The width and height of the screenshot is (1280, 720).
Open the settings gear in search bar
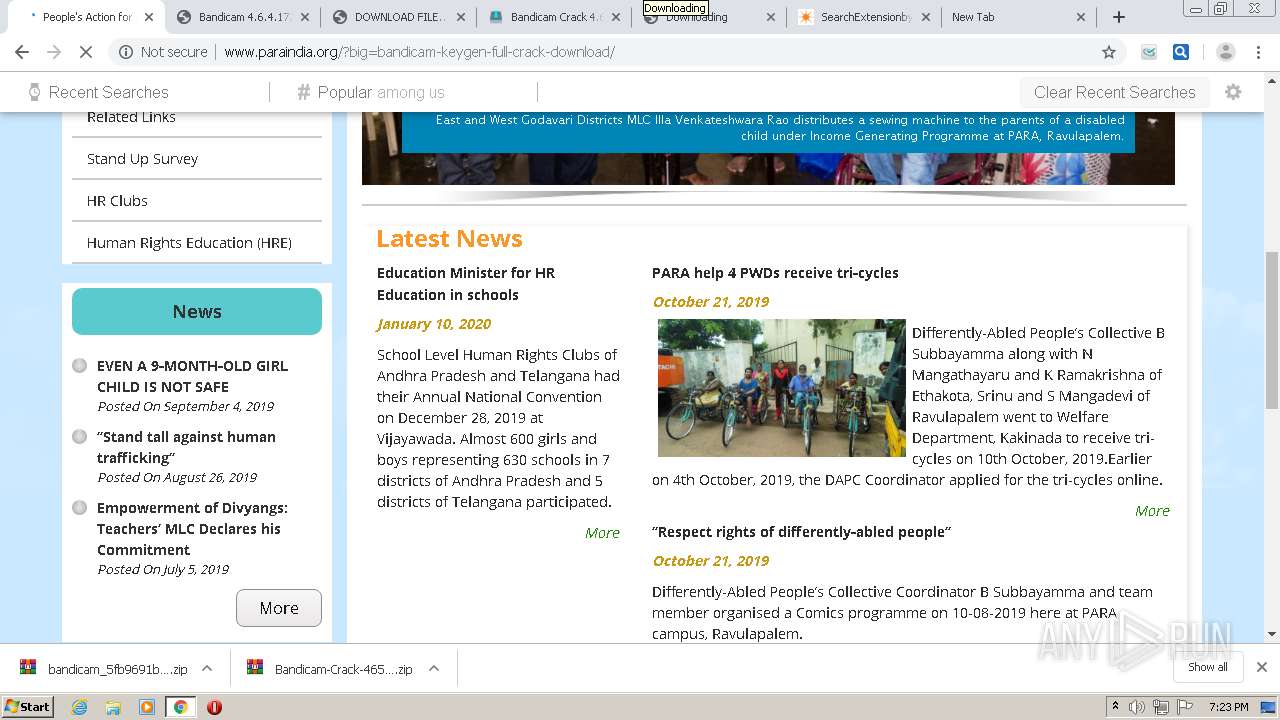1233,92
